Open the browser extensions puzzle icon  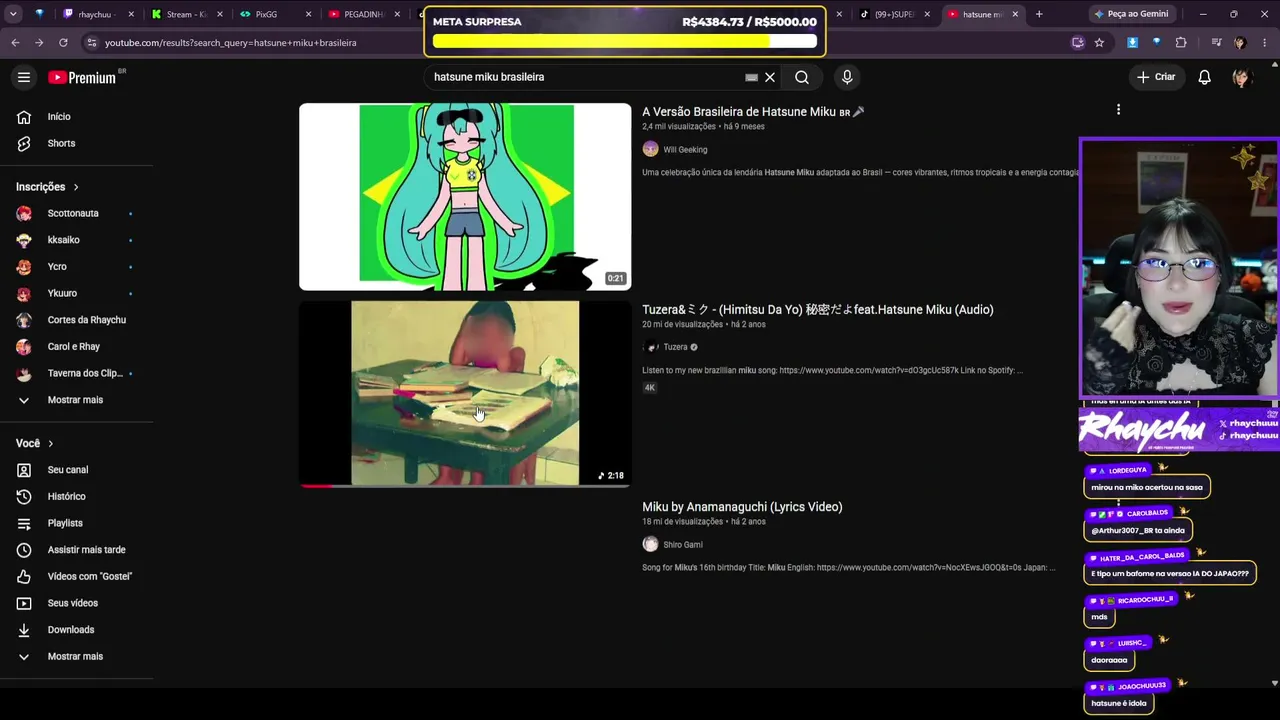pyautogui.click(x=1181, y=43)
